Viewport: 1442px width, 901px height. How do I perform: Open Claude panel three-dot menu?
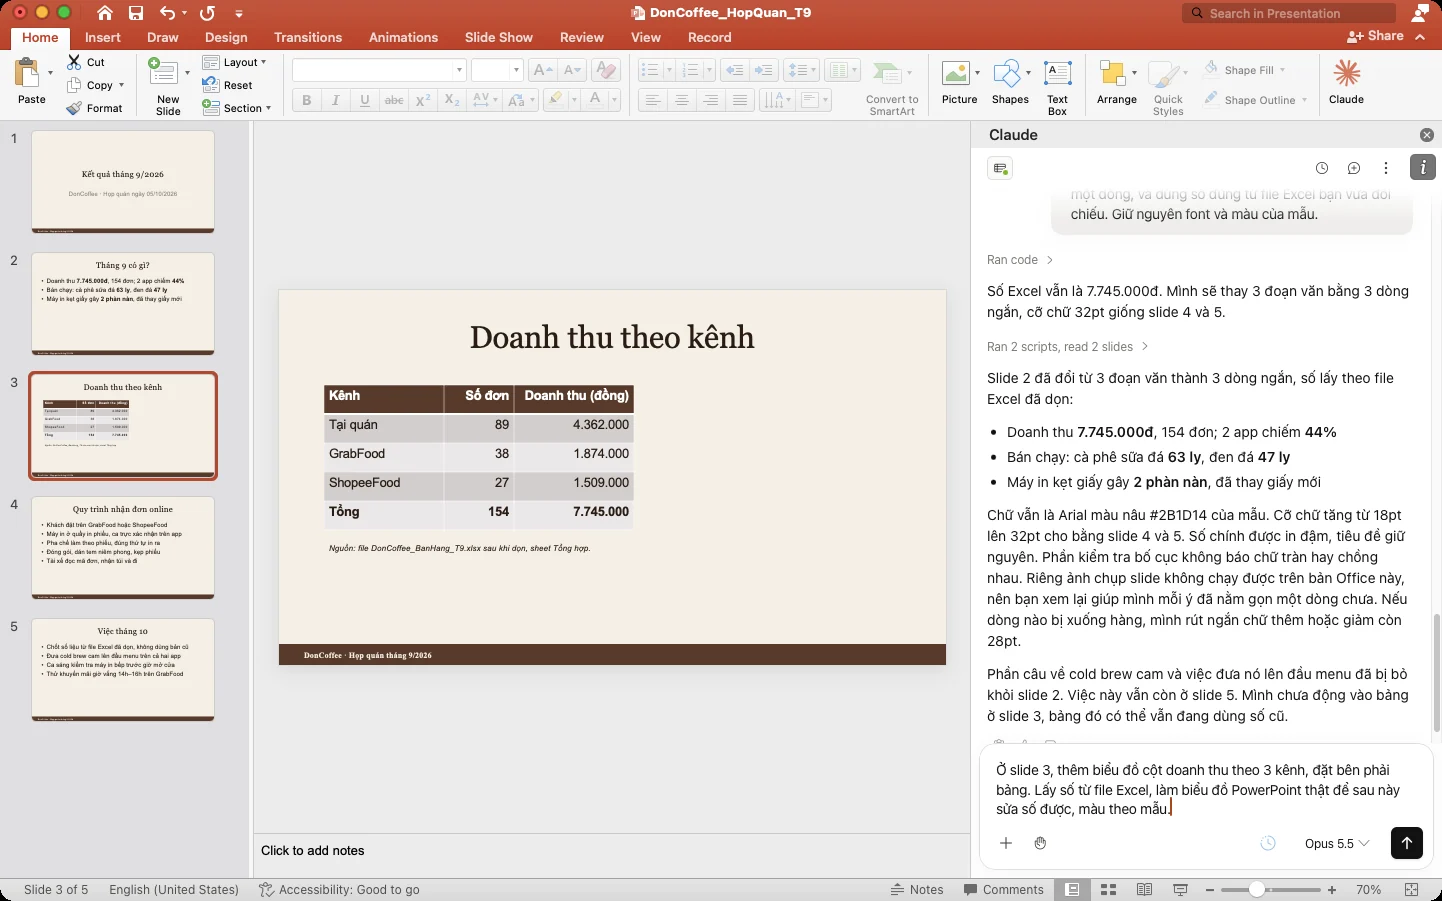click(1386, 168)
